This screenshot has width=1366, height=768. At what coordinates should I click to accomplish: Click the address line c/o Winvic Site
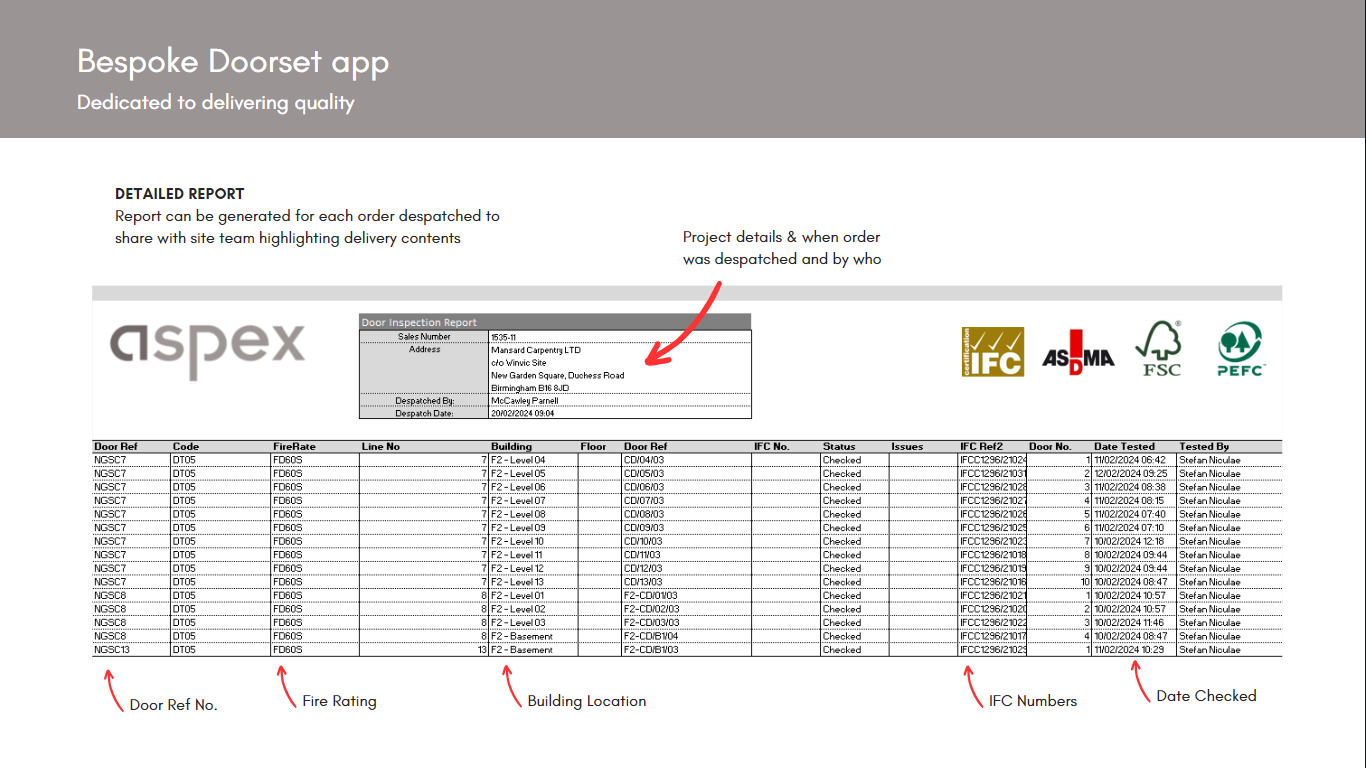tap(519, 363)
